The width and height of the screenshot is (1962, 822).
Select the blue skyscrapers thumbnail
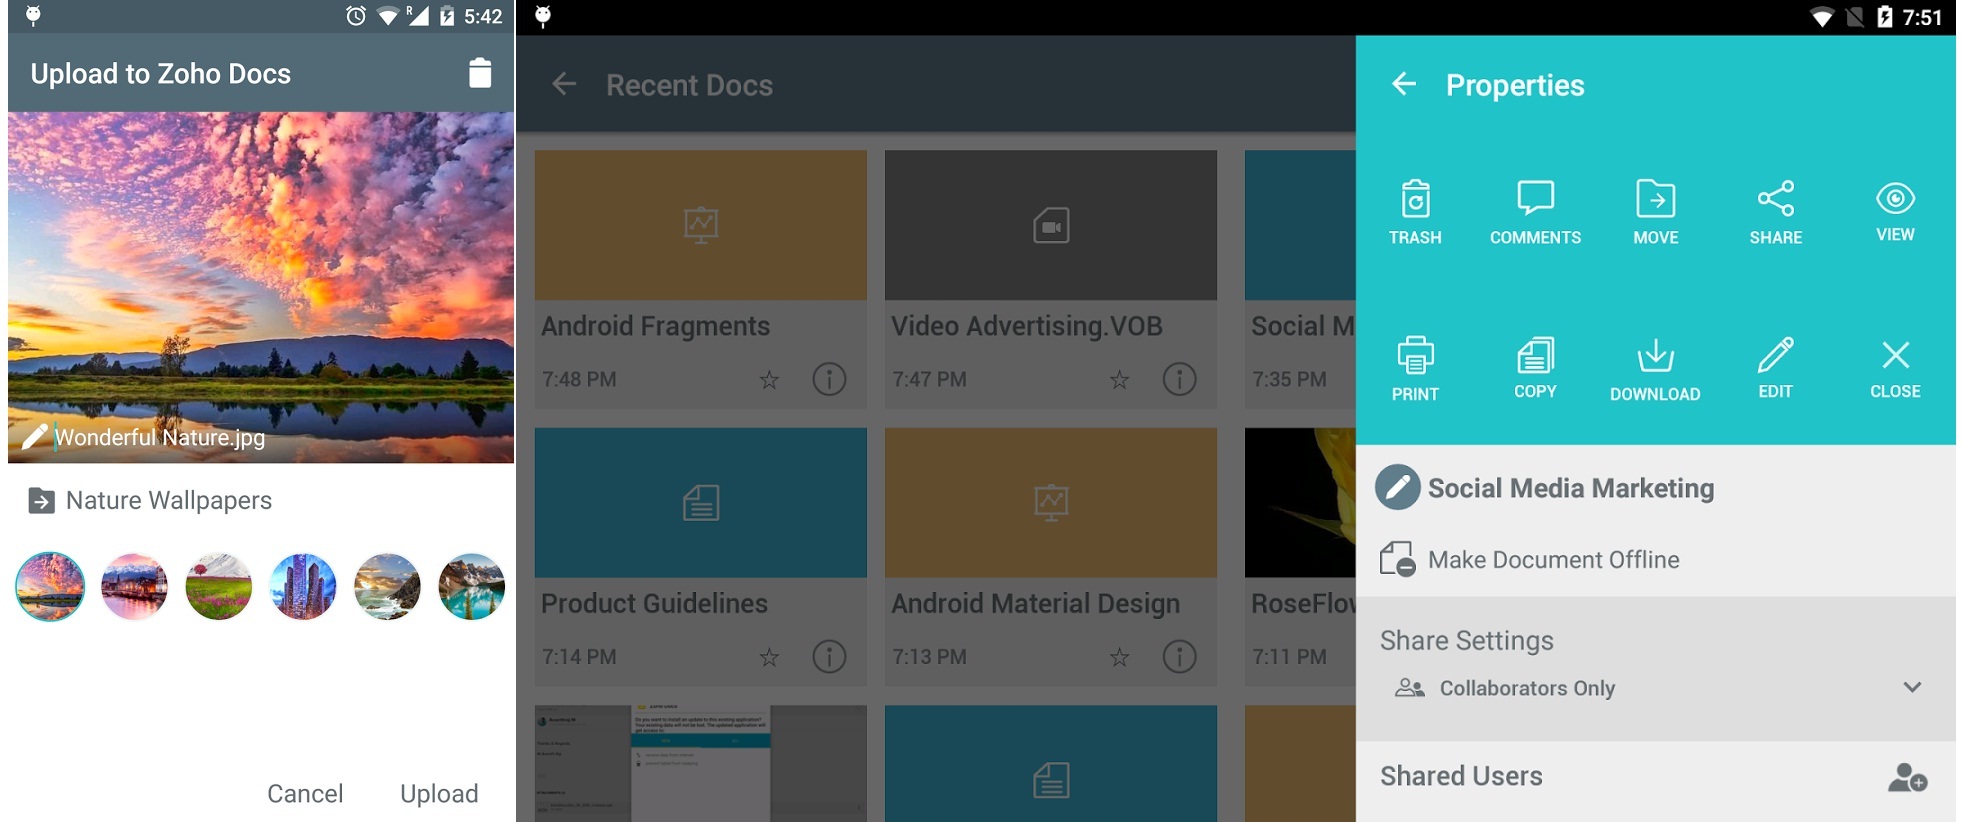pos(303,587)
